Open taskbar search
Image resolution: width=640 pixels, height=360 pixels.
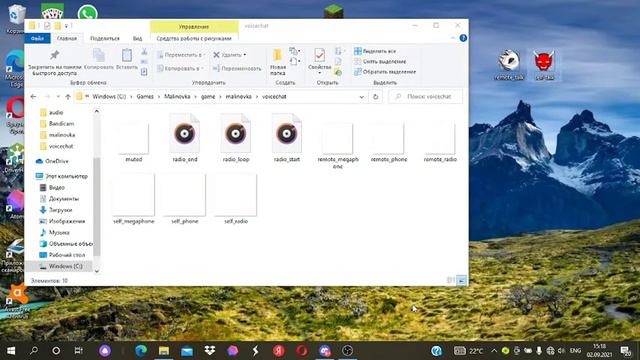point(34,351)
